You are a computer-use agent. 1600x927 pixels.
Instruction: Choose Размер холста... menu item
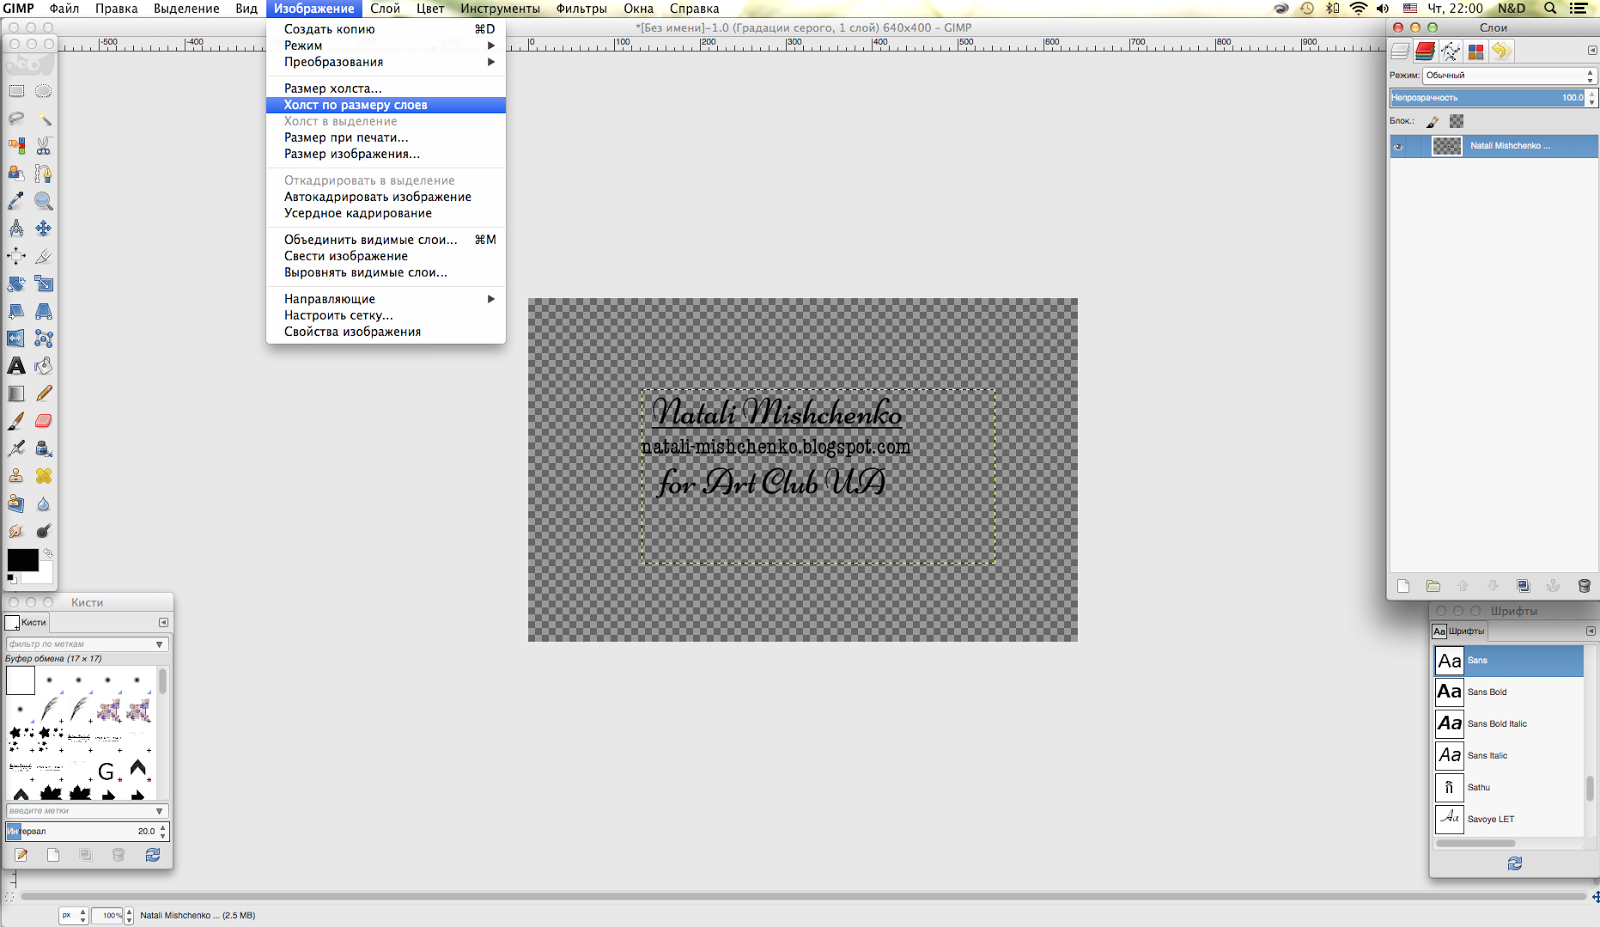386,89
